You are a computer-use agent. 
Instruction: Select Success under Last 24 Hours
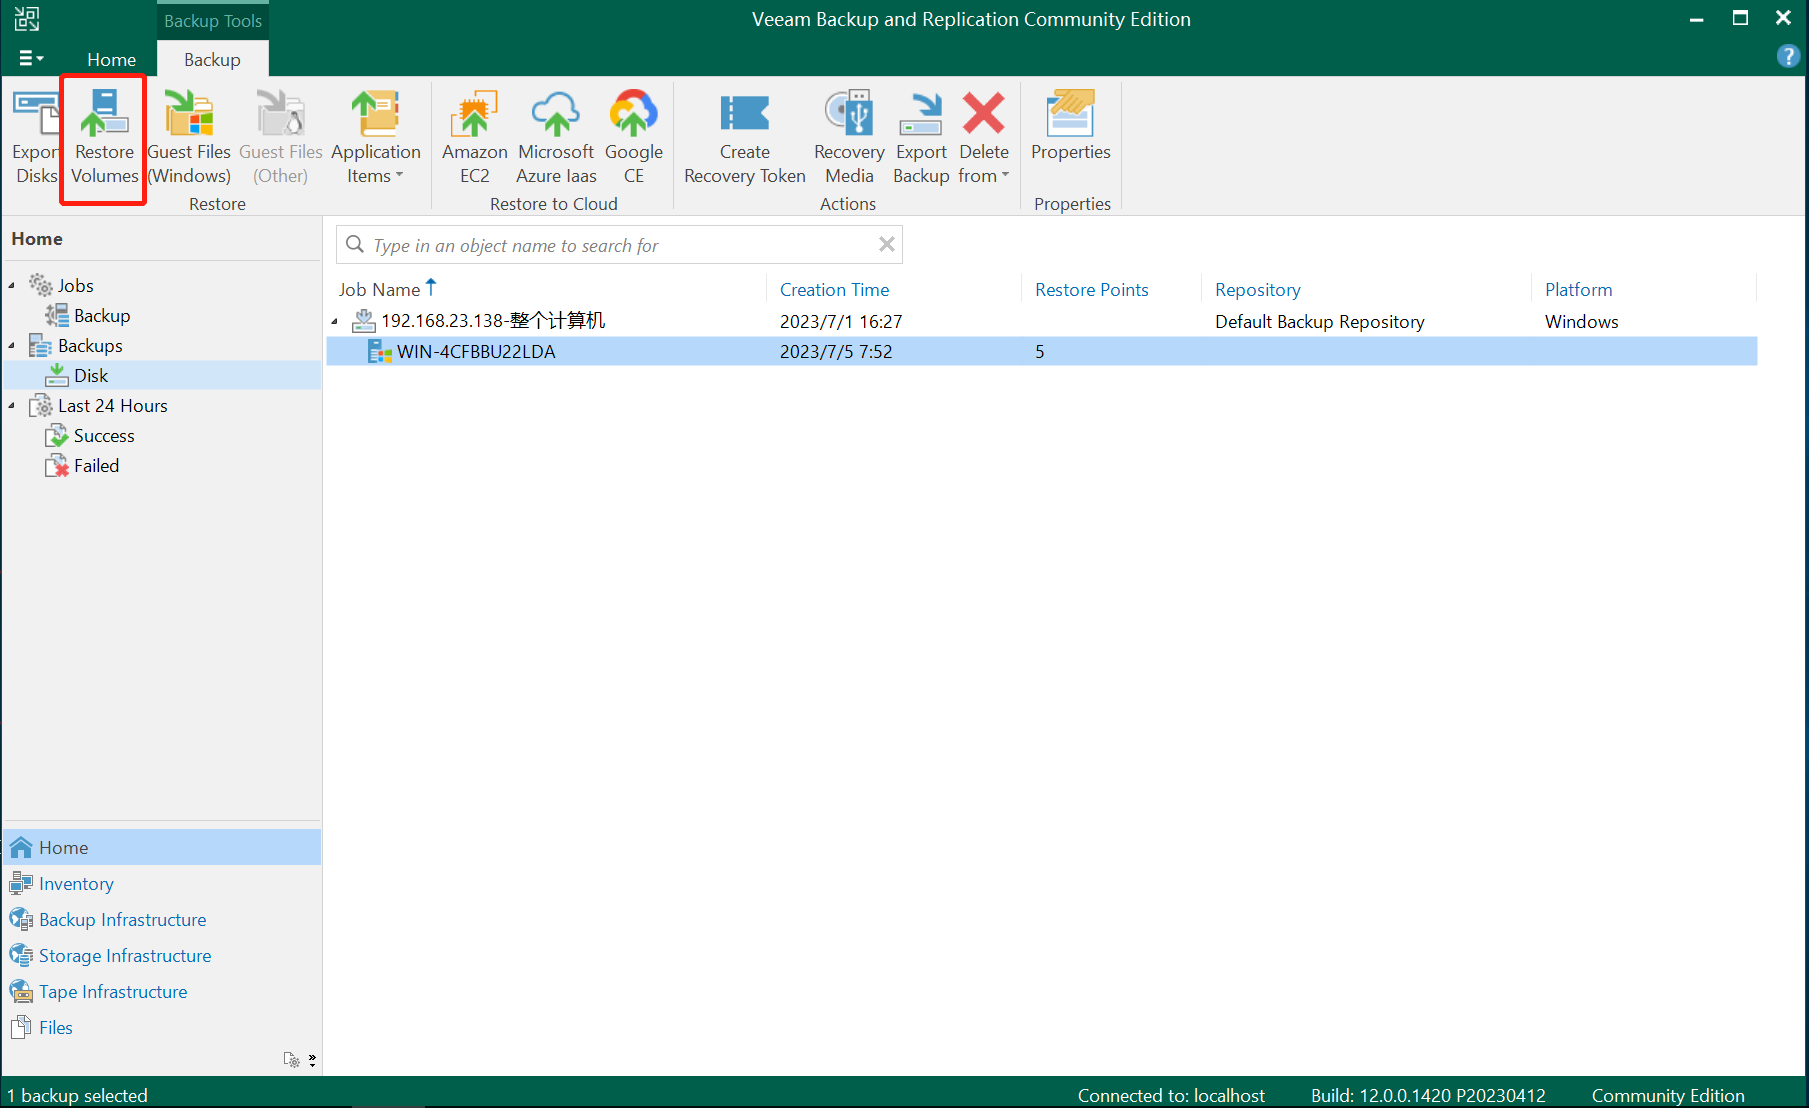click(104, 435)
